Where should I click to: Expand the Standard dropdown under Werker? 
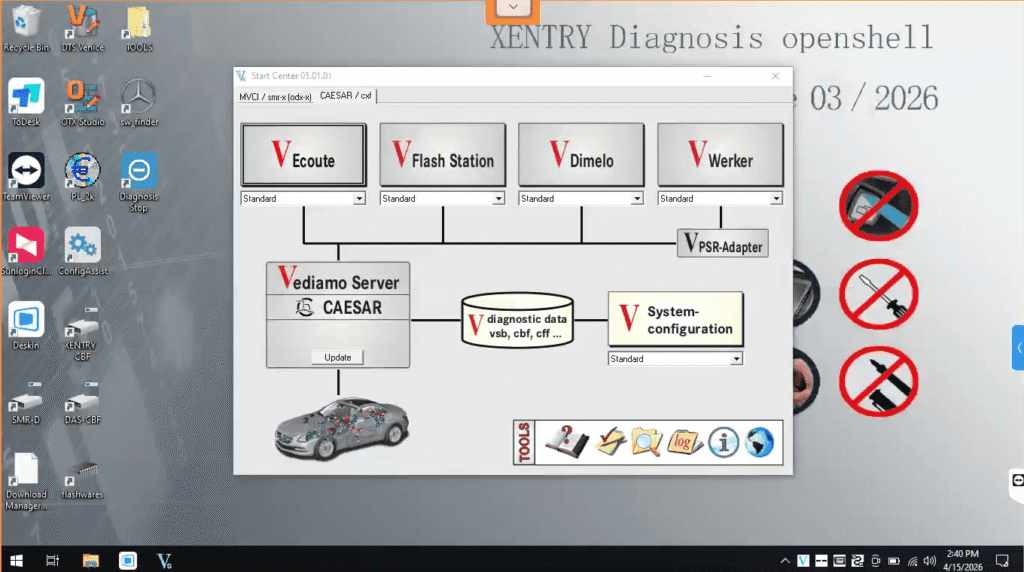[x=775, y=199]
